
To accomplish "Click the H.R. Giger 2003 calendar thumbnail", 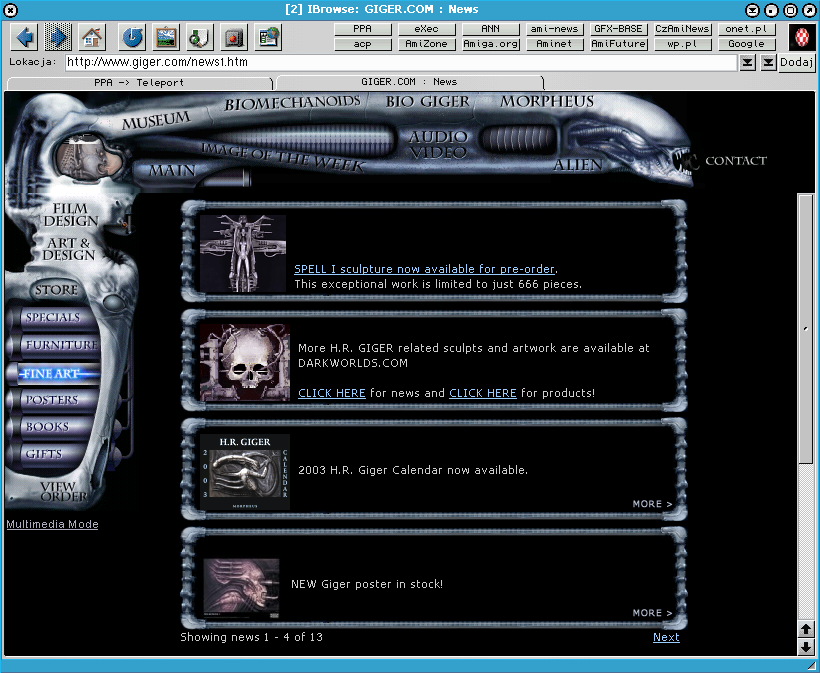I will tap(245, 472).
